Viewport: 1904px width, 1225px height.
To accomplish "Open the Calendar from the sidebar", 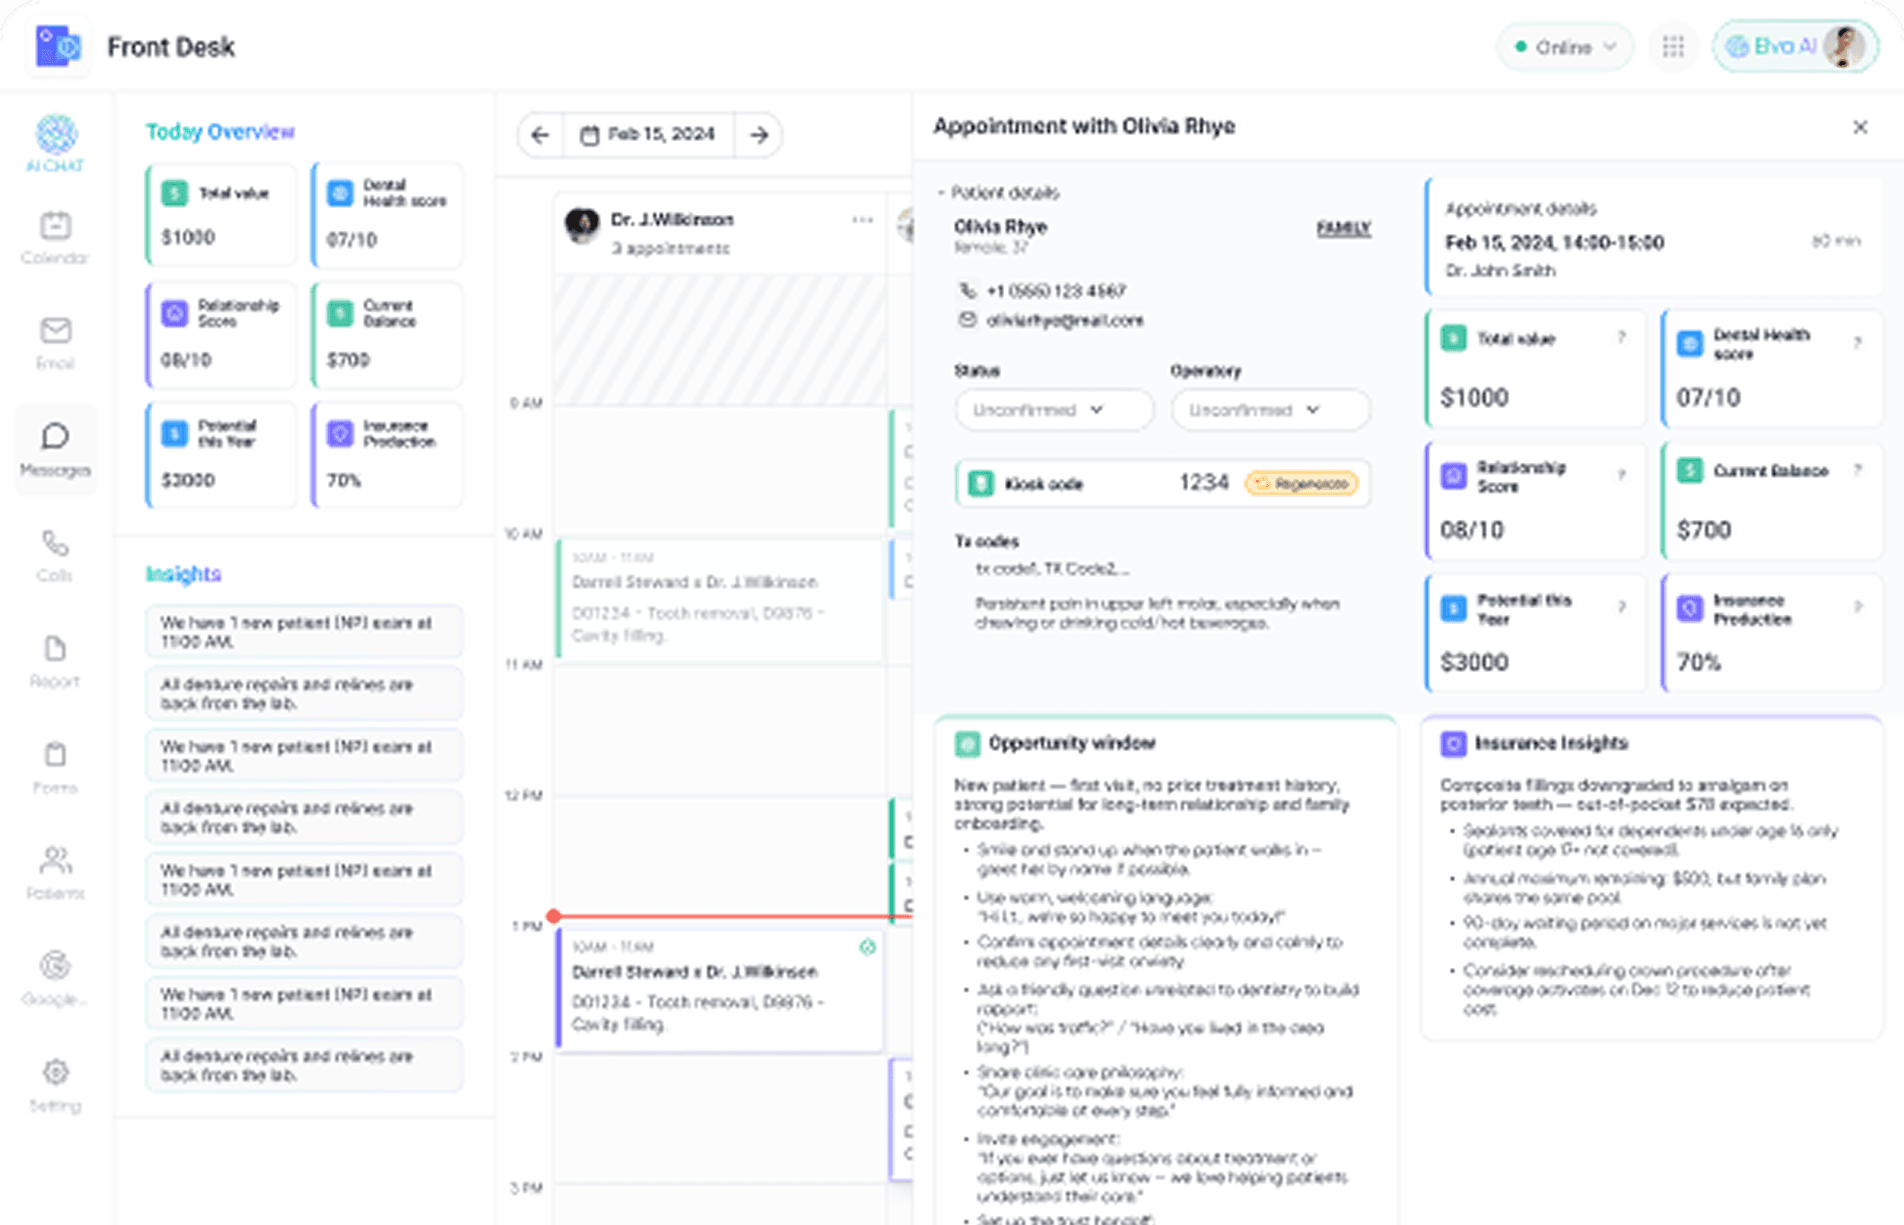I will point(56,237).
